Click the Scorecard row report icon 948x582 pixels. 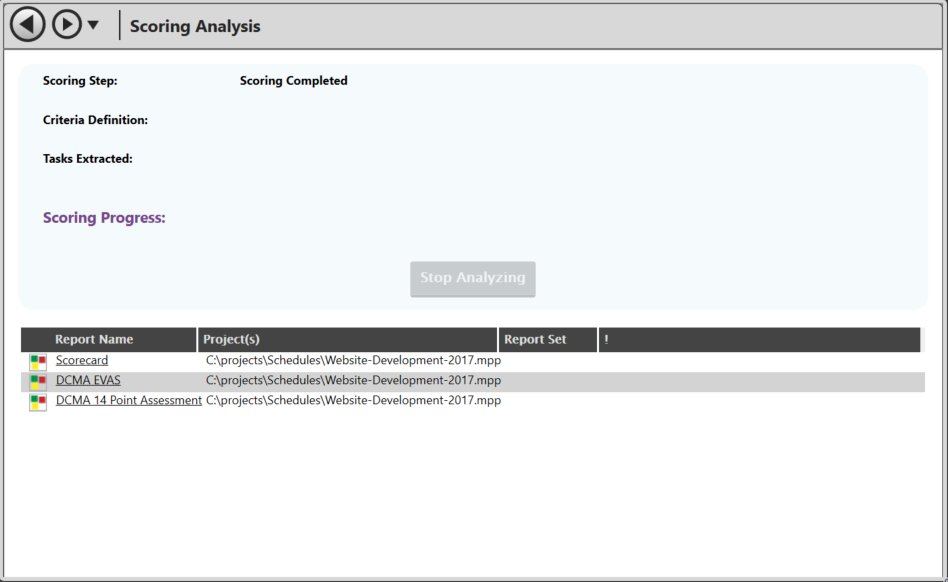tap(38, 361)
